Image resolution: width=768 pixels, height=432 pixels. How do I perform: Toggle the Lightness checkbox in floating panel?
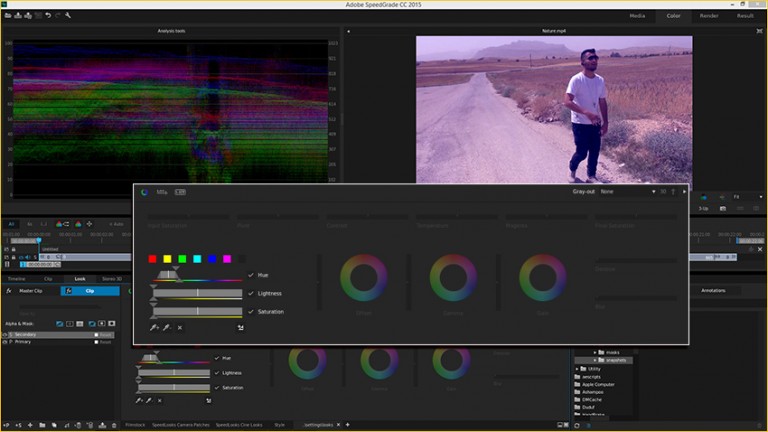click(x=251, y=293)
